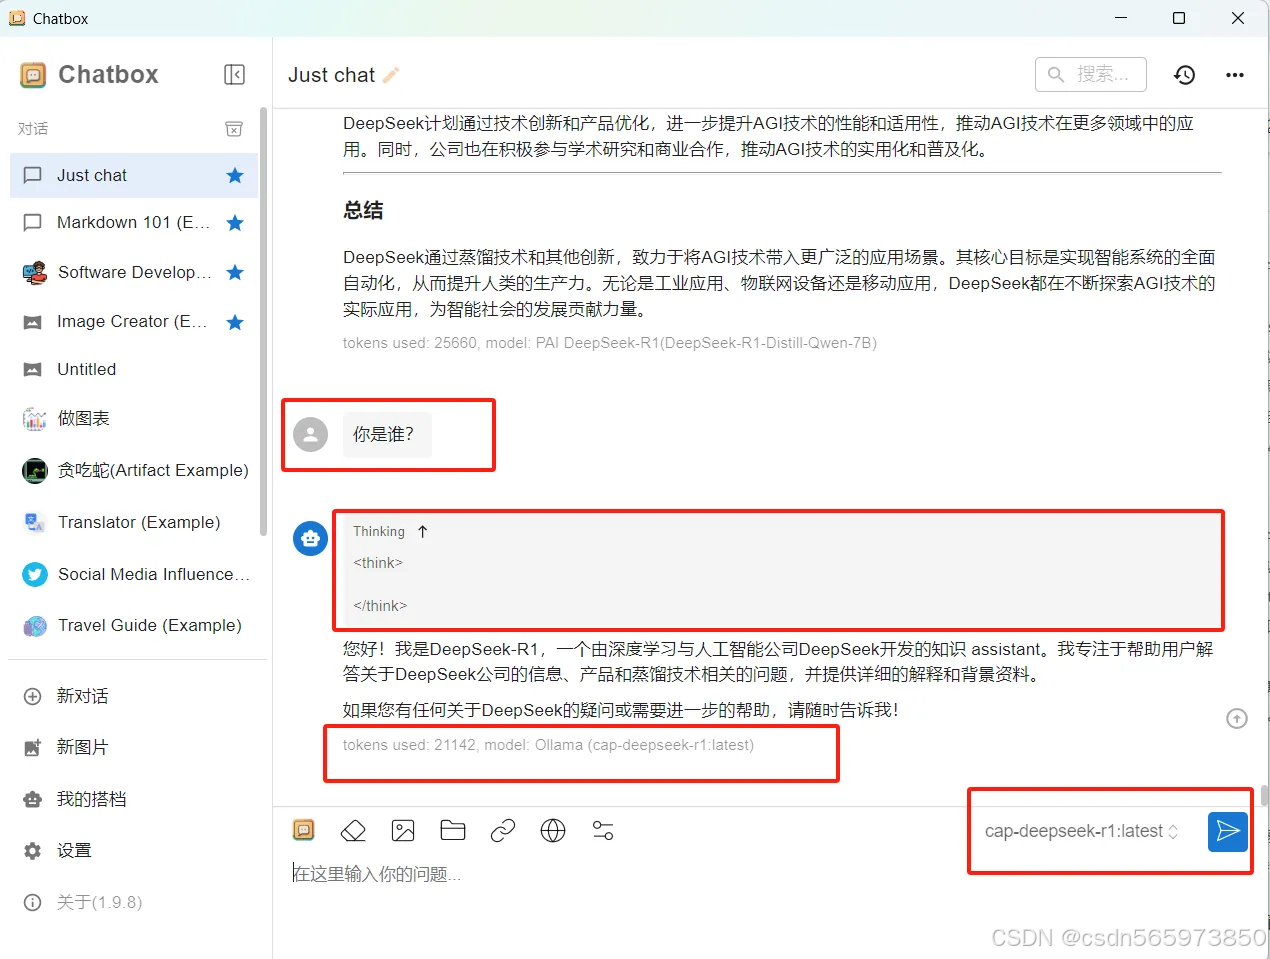The height and width of the screenshot is (959, 1270).
Task: Enable web browsing with the globe icon
Action: [553, 830]
